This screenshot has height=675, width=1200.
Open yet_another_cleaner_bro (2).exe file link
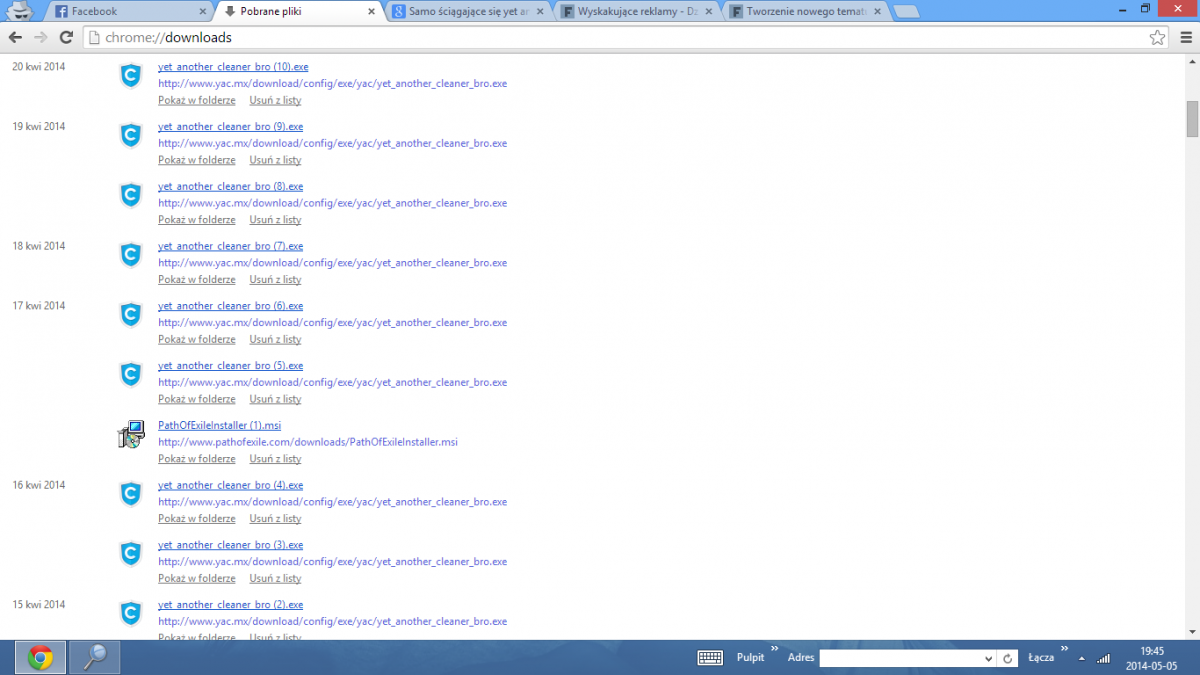[230, 605]
